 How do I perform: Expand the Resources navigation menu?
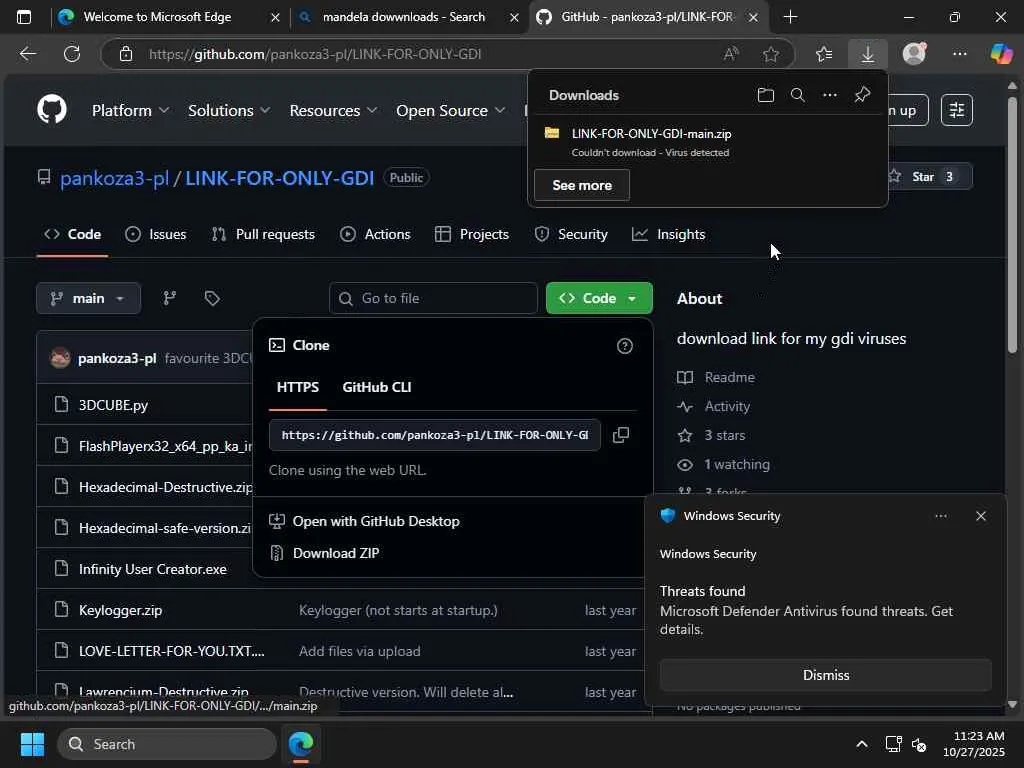333,110
